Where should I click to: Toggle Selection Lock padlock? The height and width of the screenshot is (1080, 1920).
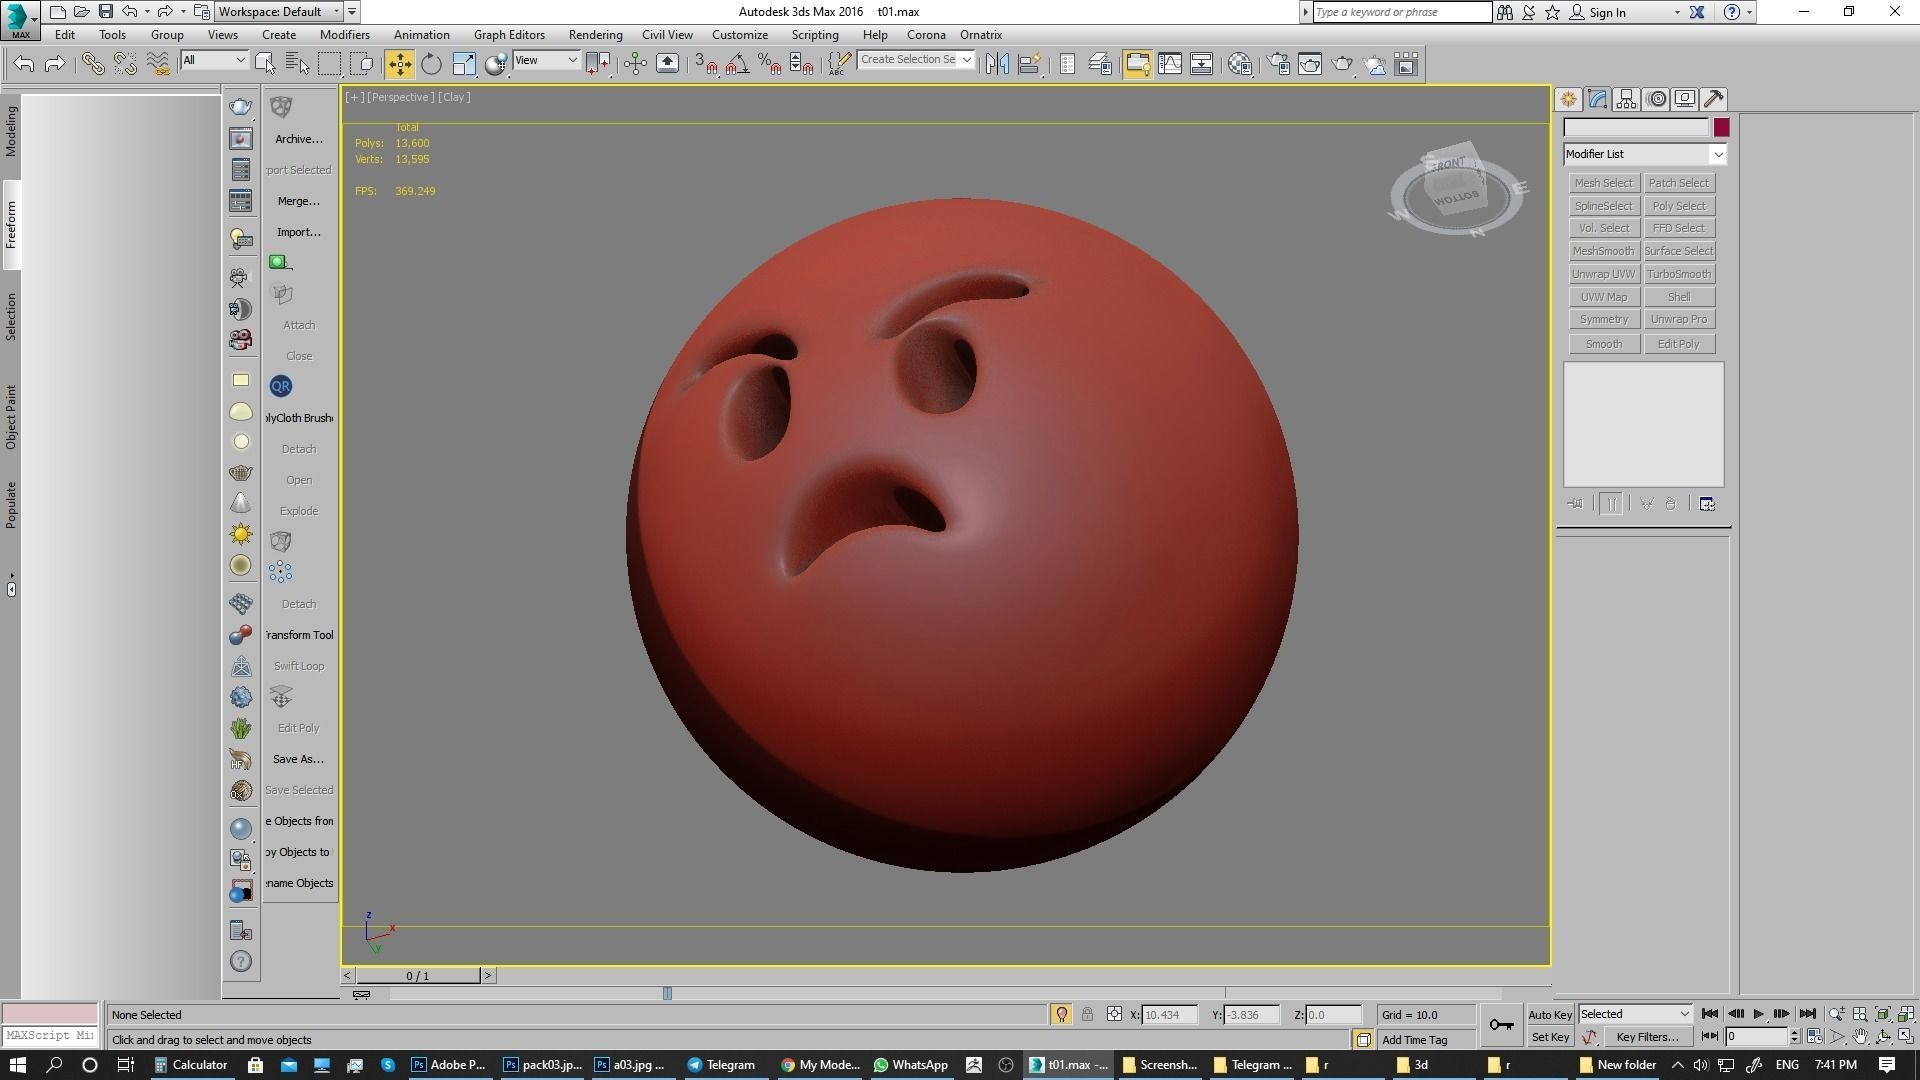pyautogui.click(x=1087, y=1014)
